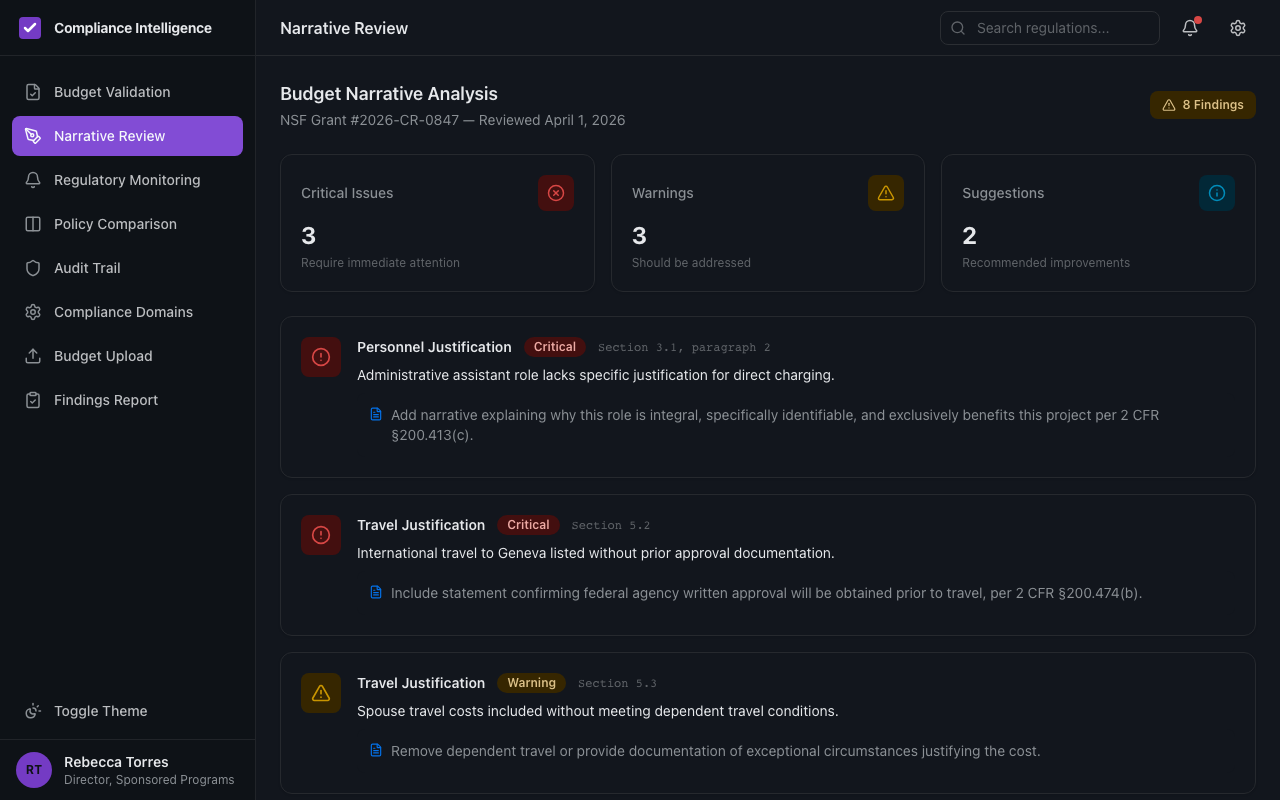The image size is (1280, 800).
Task: Select the gear icon next to Compliance Domains
Action: point(33,311)
